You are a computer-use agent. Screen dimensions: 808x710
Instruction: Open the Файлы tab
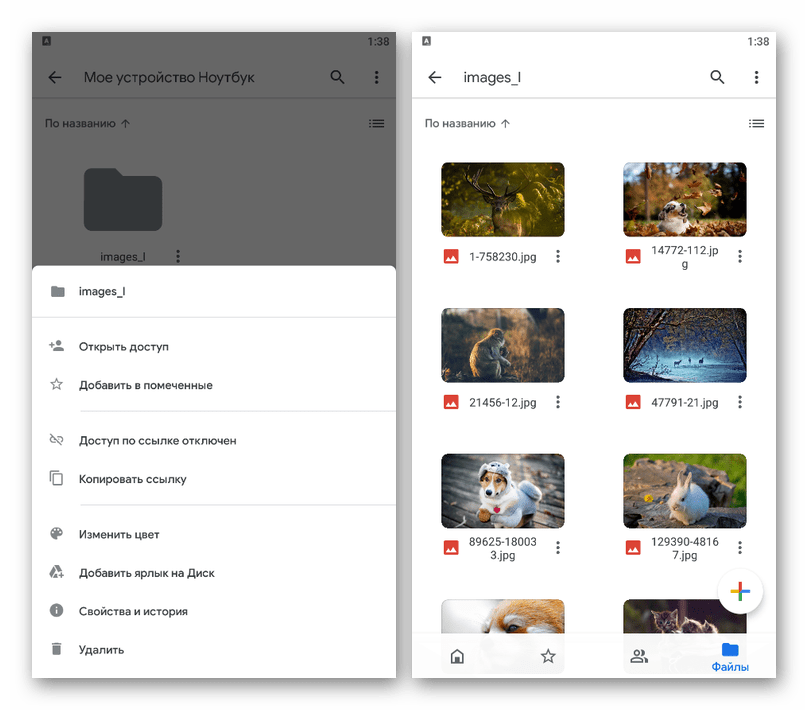click(x=730, y=656)
